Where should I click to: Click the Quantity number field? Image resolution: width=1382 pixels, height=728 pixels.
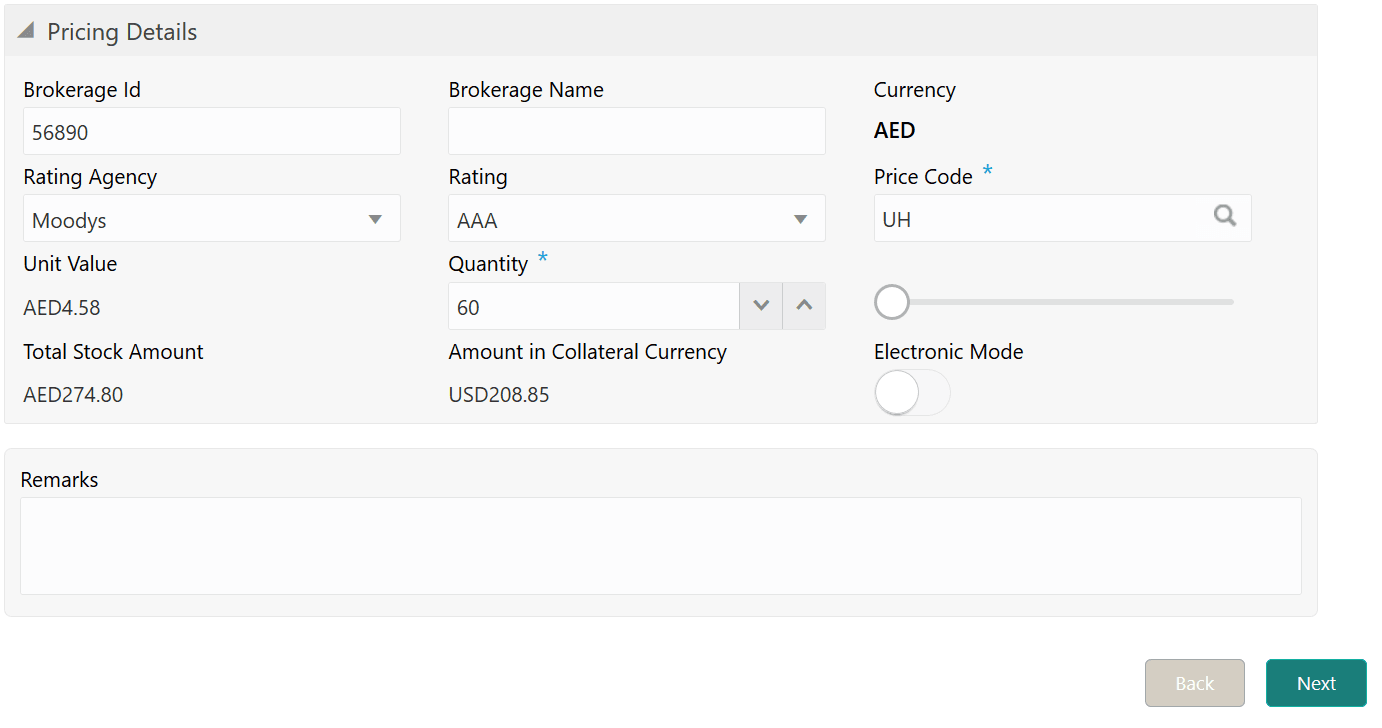coord(593,307)
